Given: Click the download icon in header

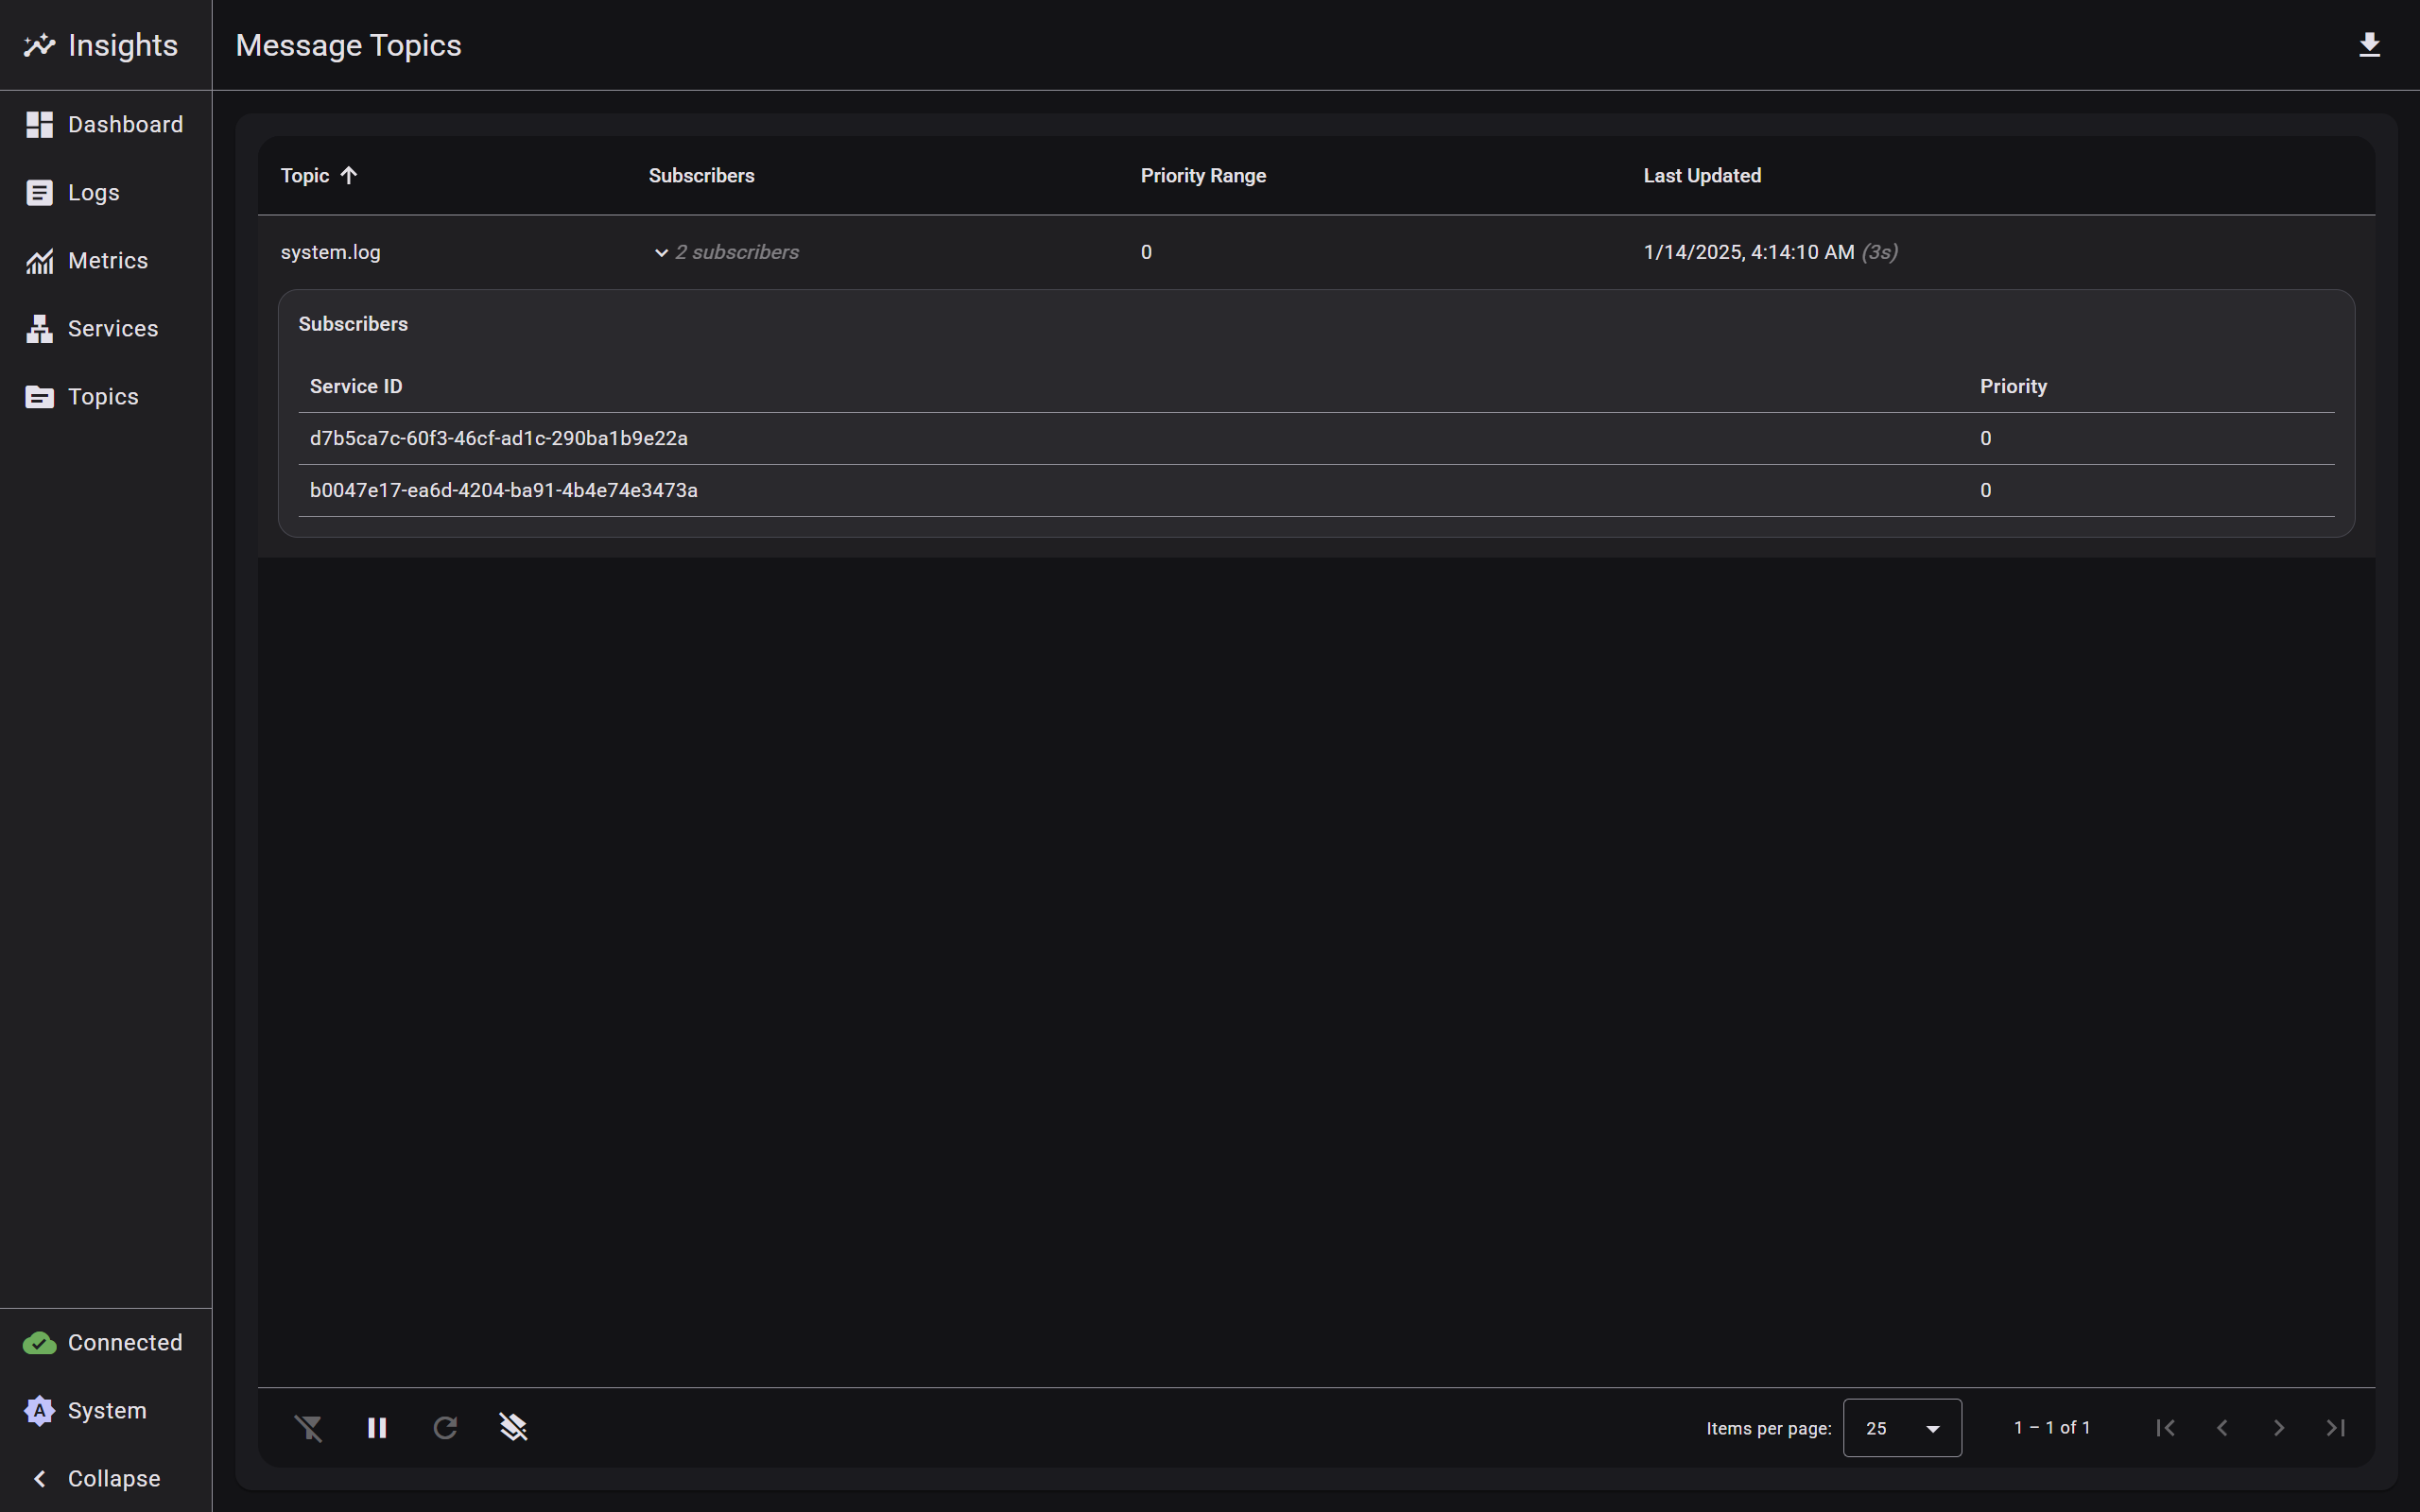Looking at the screenshot, I should pyautogui.click(x=2368, y=45).
